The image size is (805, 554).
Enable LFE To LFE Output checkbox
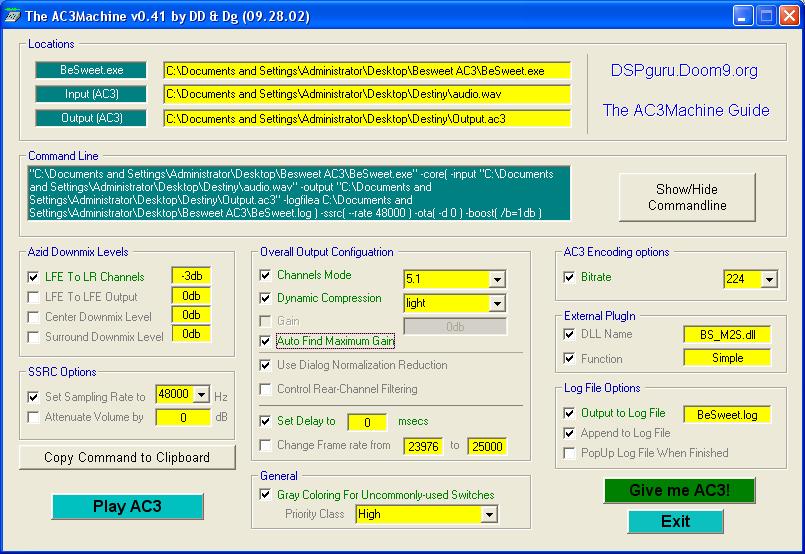[33, 297]
